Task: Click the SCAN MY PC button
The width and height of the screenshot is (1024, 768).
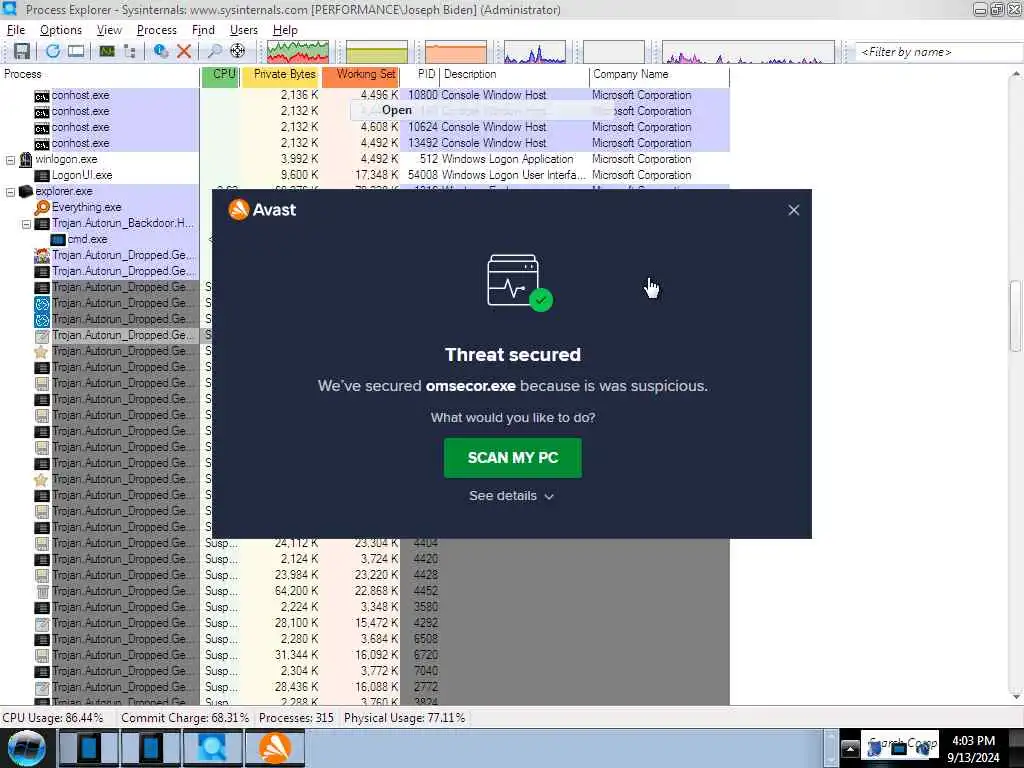Action: pos(513,458)
